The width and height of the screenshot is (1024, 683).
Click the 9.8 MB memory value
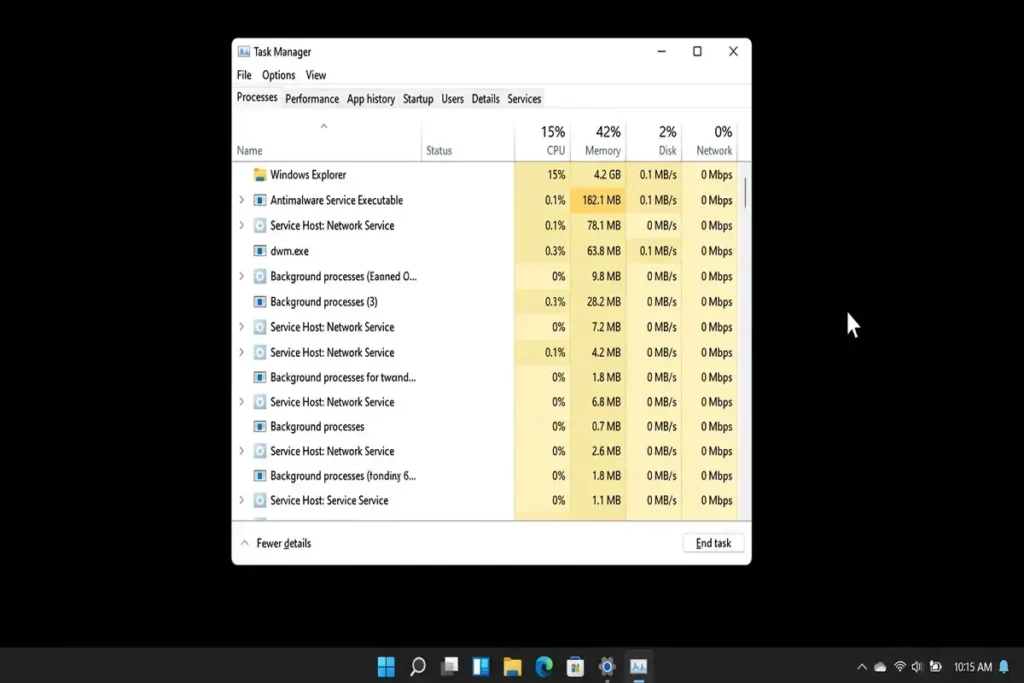point(606,276)
